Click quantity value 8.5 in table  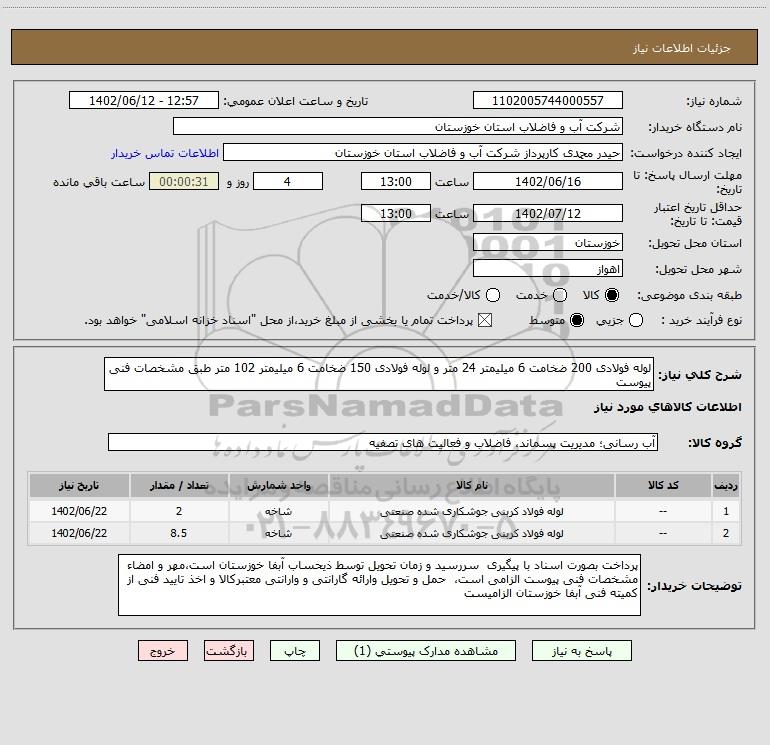tap(179, 533)
